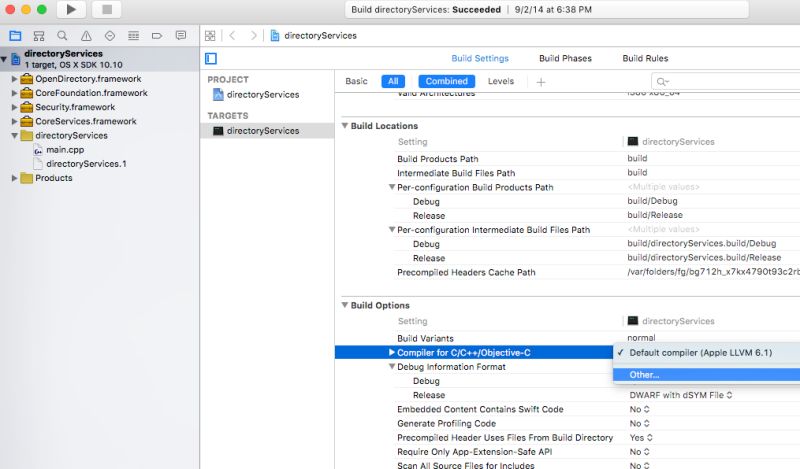Image resolution: width=800 pixels, height=469 pixels.
Task: Run the project with the Play button
Action: 71,9
